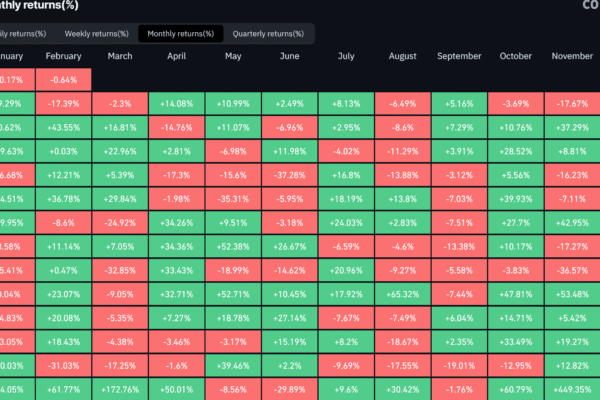This screenshot has height=400, width=600.
Task: Select the +65.32% cell in August
Action: click(404, 294)
